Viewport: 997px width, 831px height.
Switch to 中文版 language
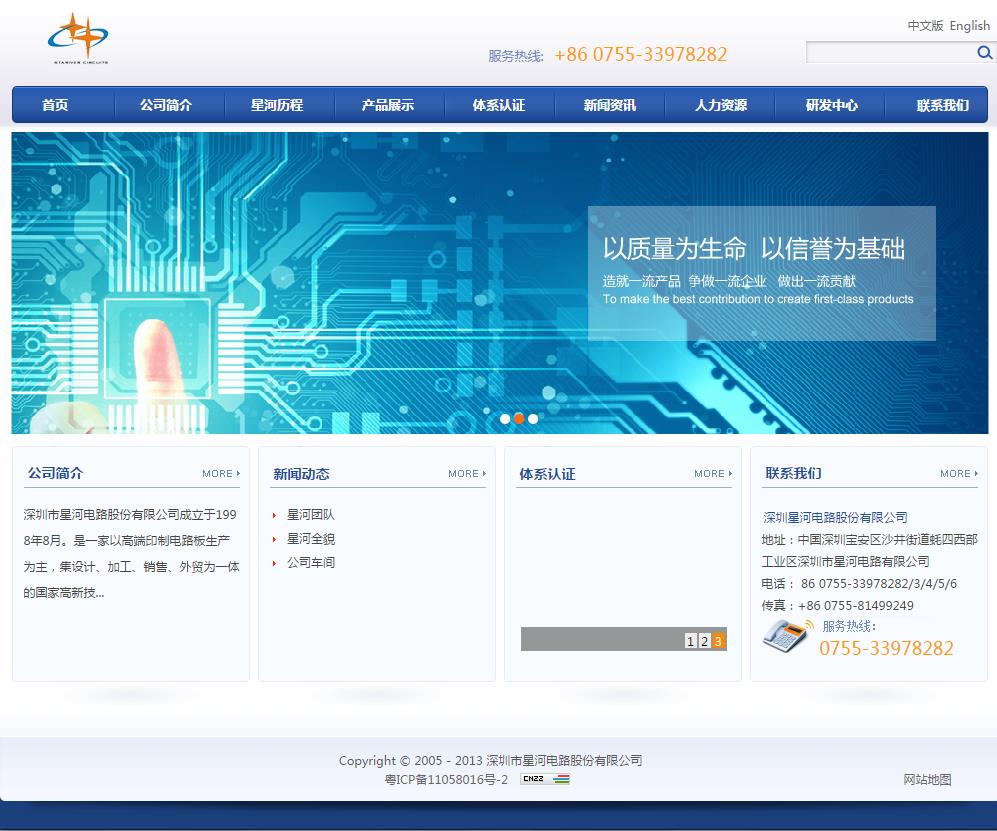(925, 25)
